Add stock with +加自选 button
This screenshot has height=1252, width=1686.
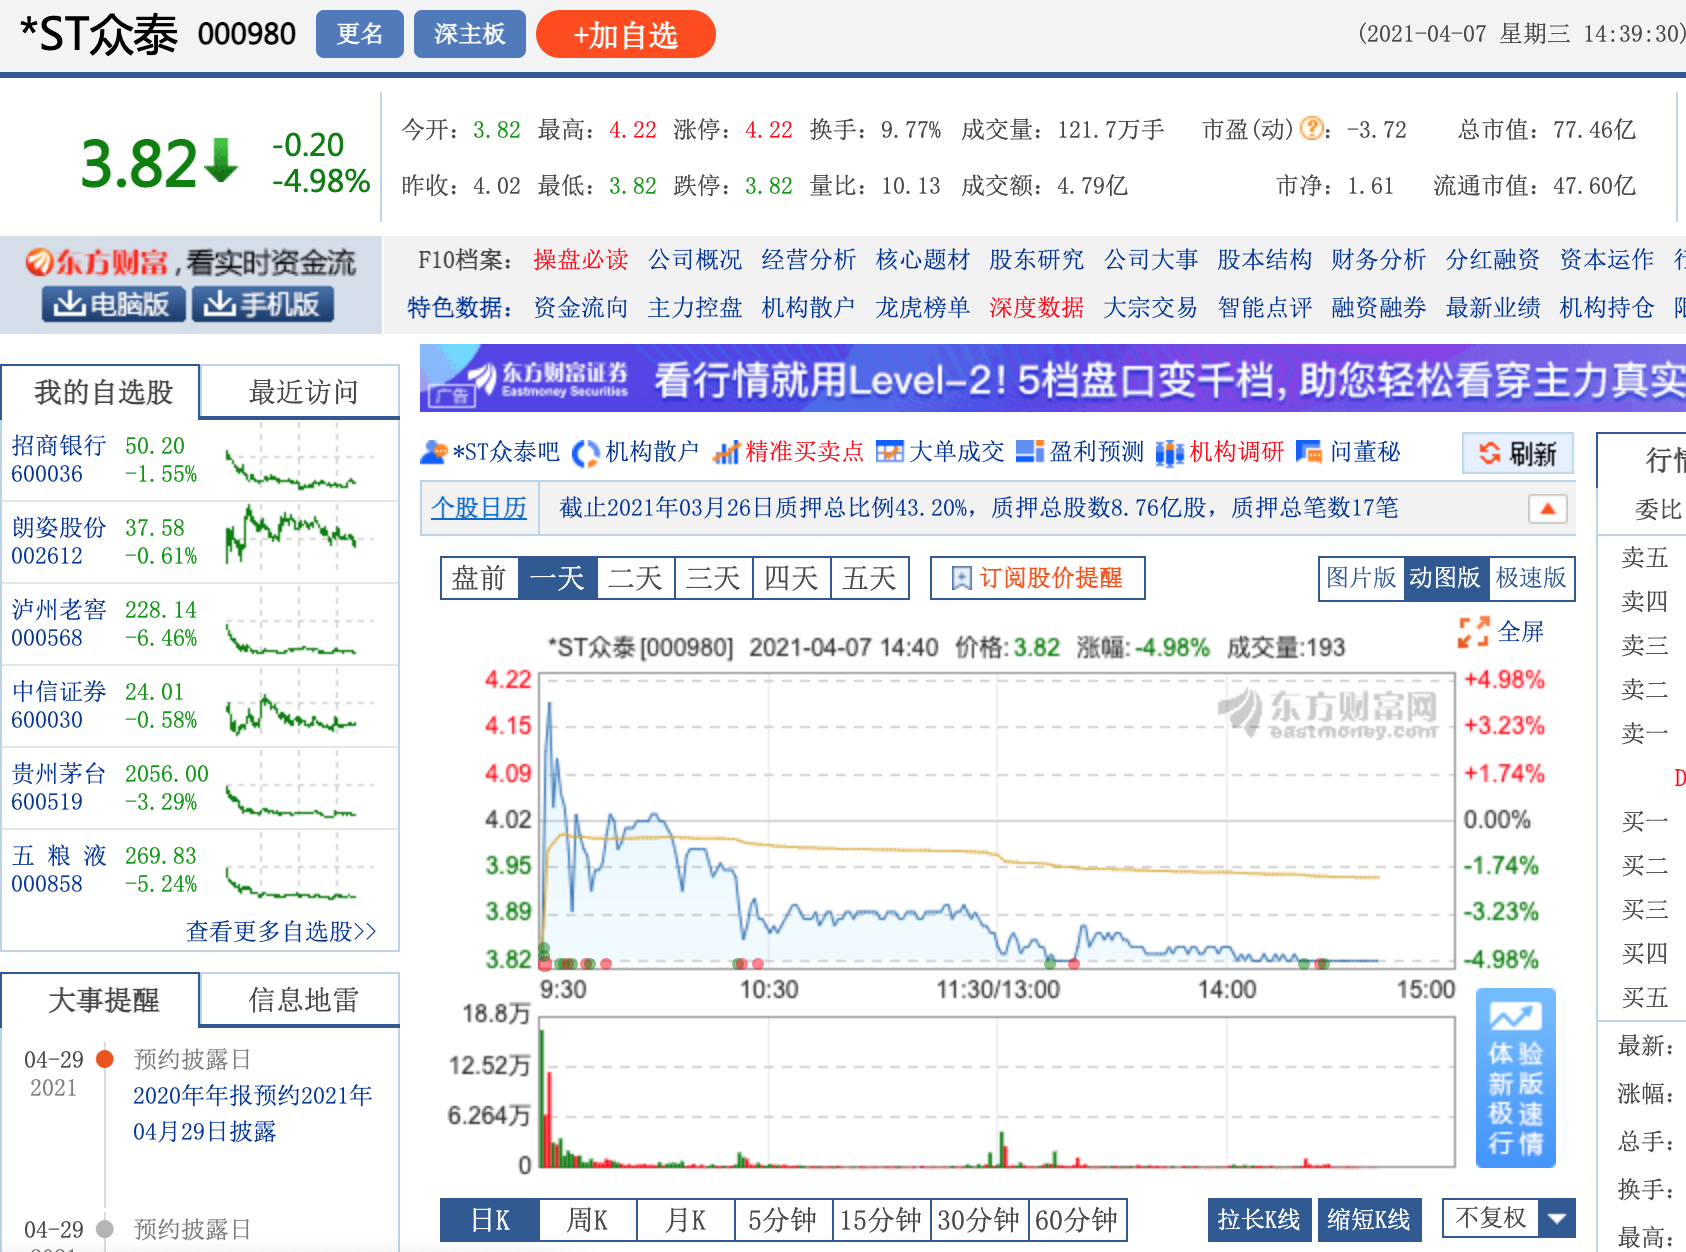pos(626,35)
